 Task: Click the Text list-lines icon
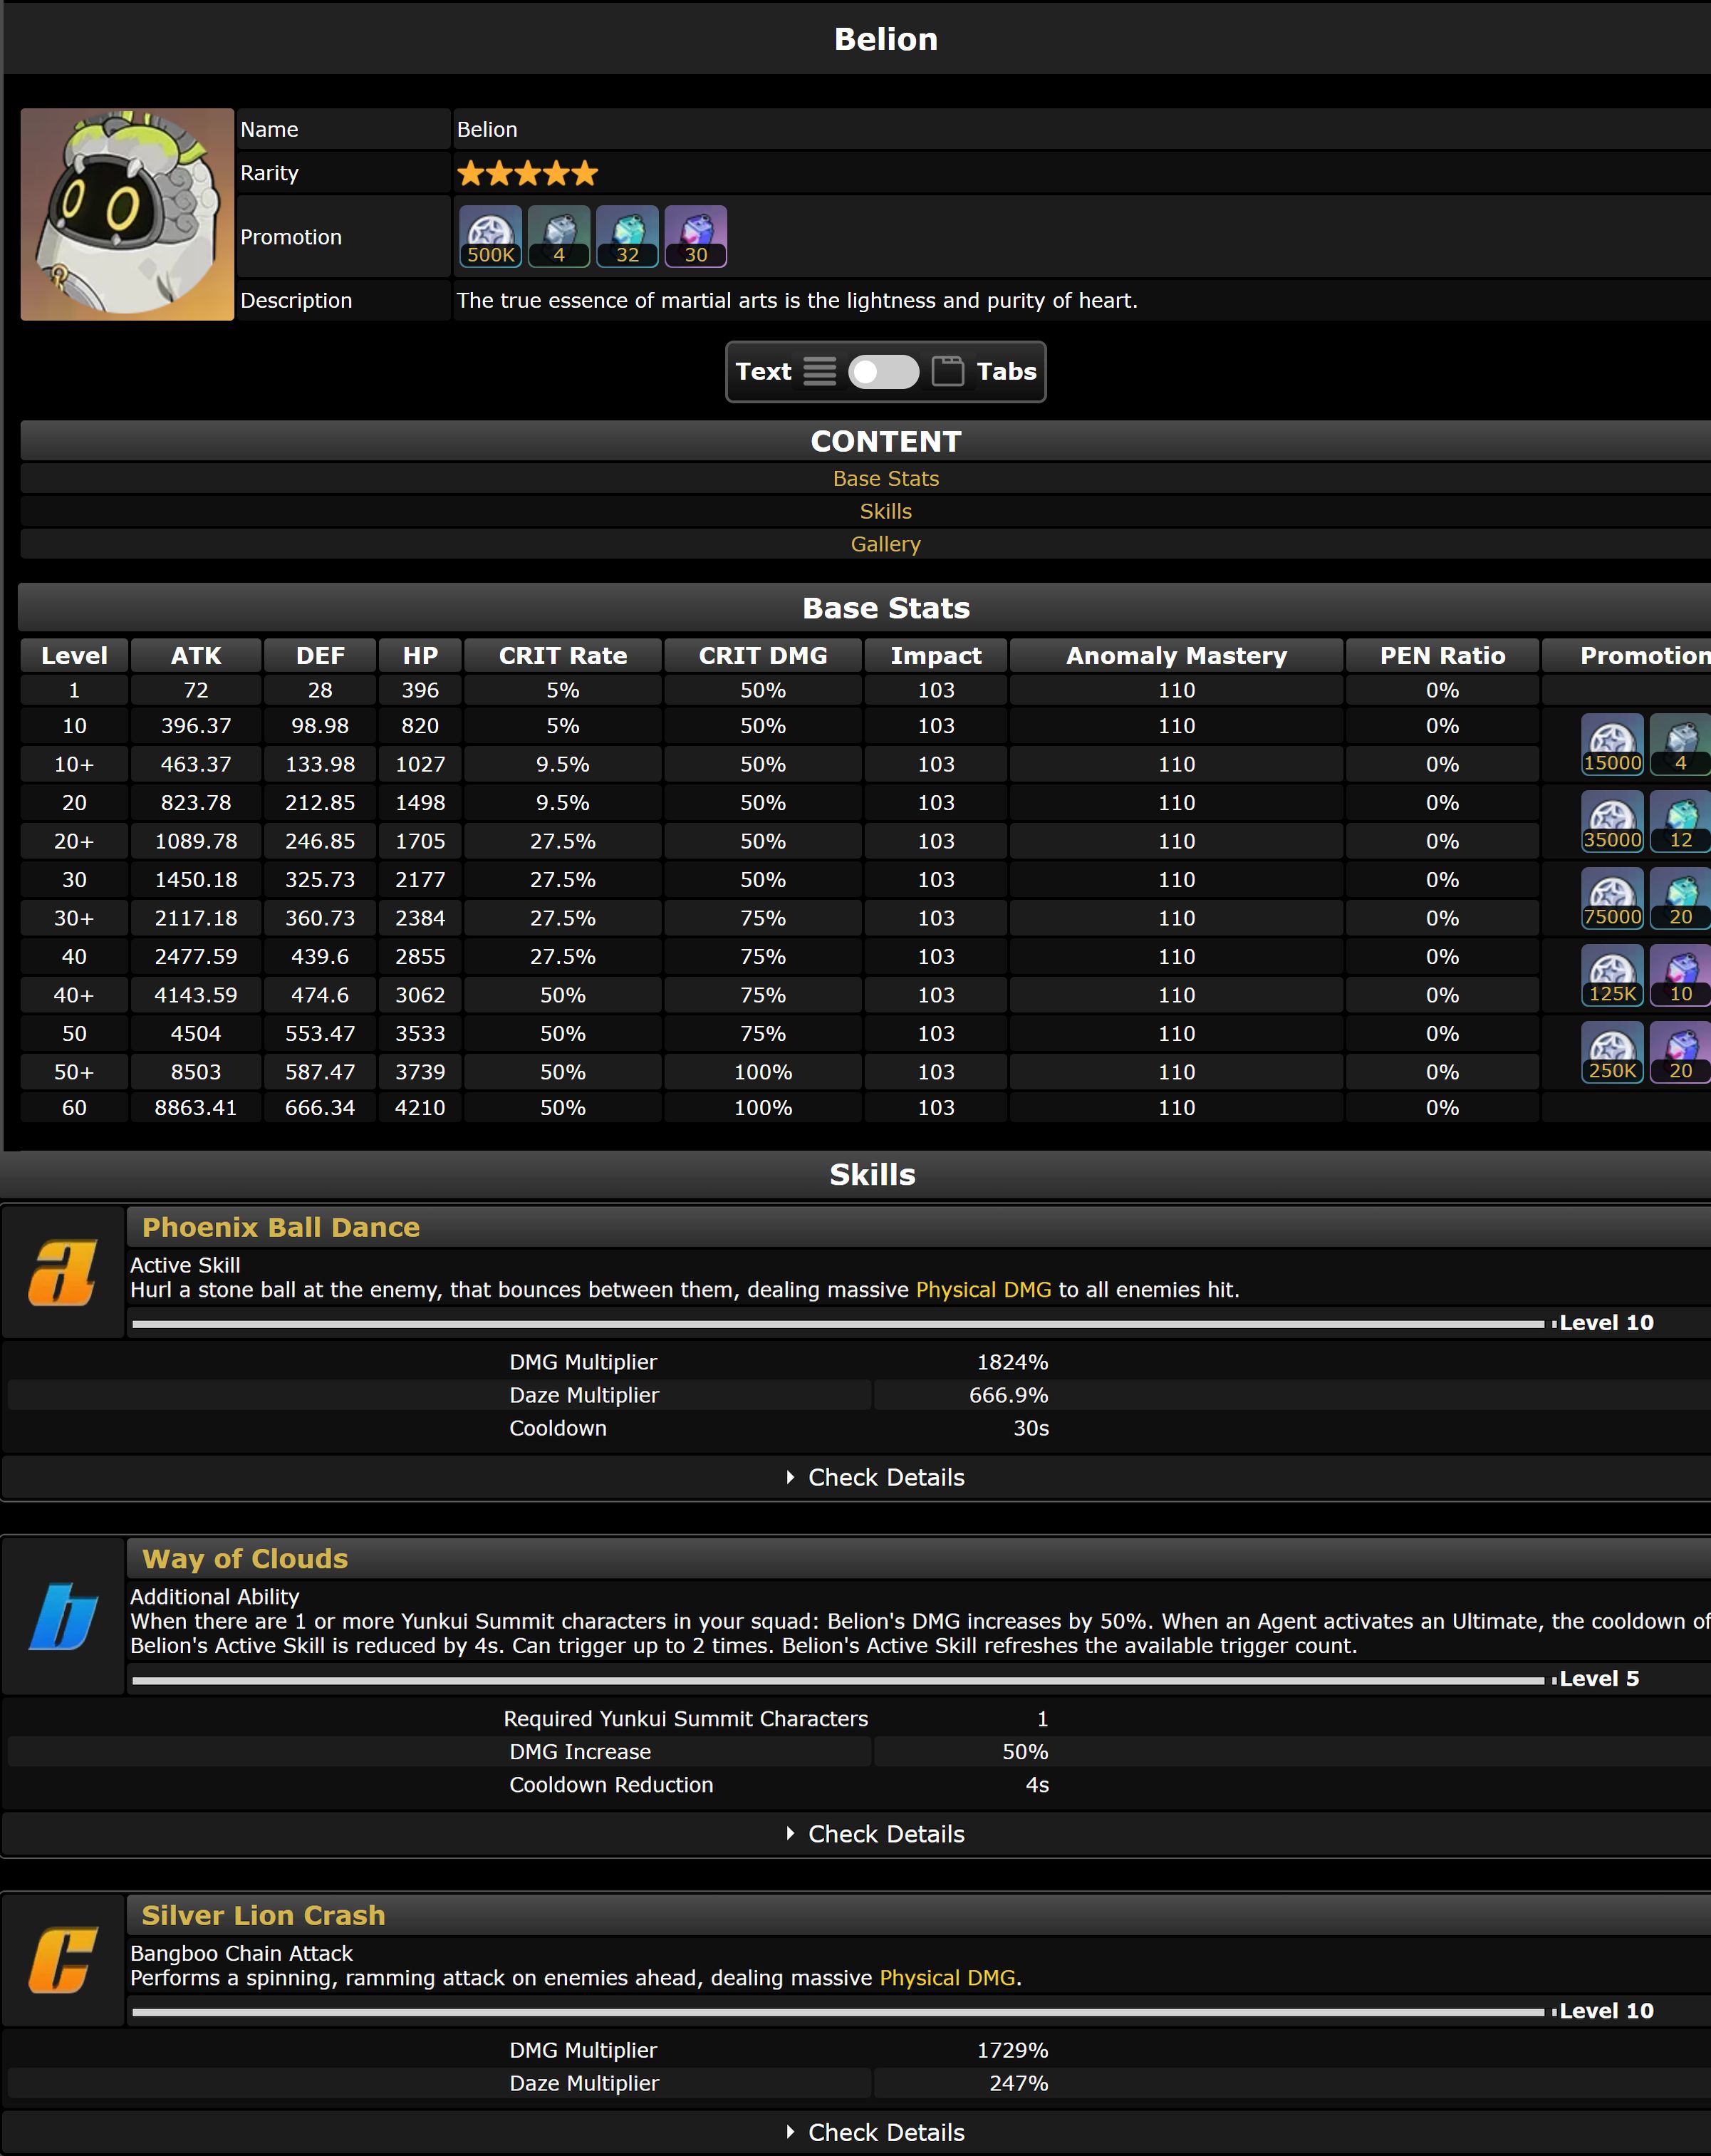coord(820,372)
